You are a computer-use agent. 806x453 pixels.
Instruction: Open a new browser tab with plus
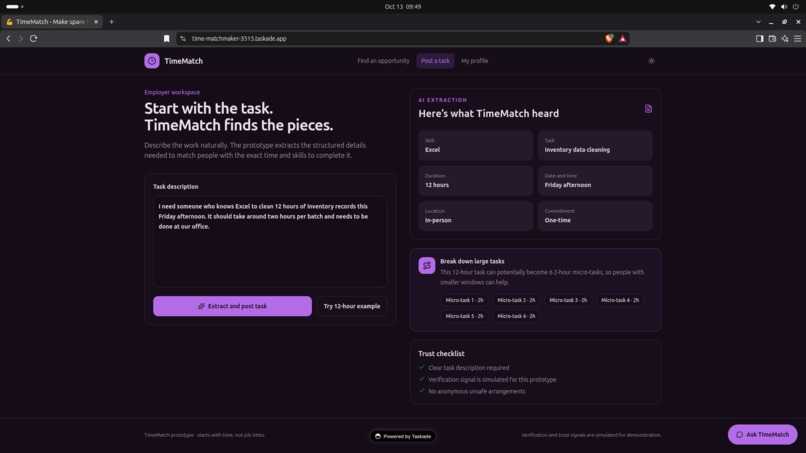pos(112,22)
